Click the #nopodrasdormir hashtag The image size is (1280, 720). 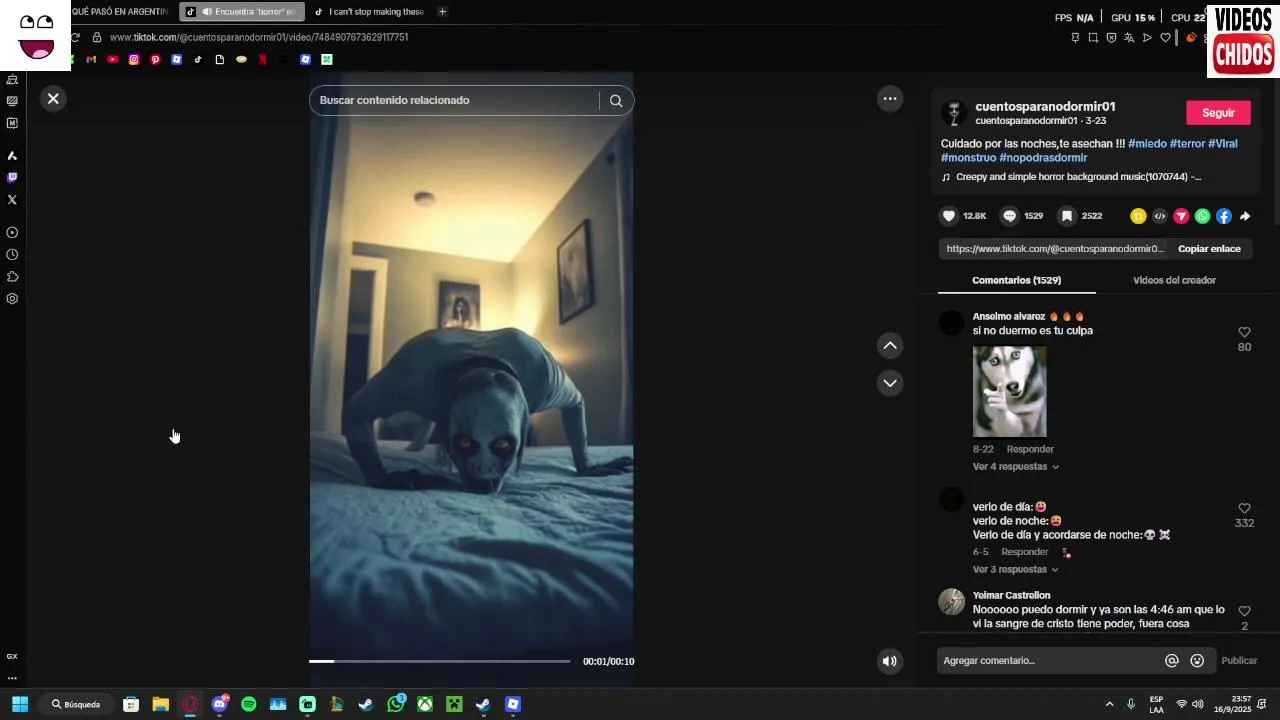point(1043,158)
